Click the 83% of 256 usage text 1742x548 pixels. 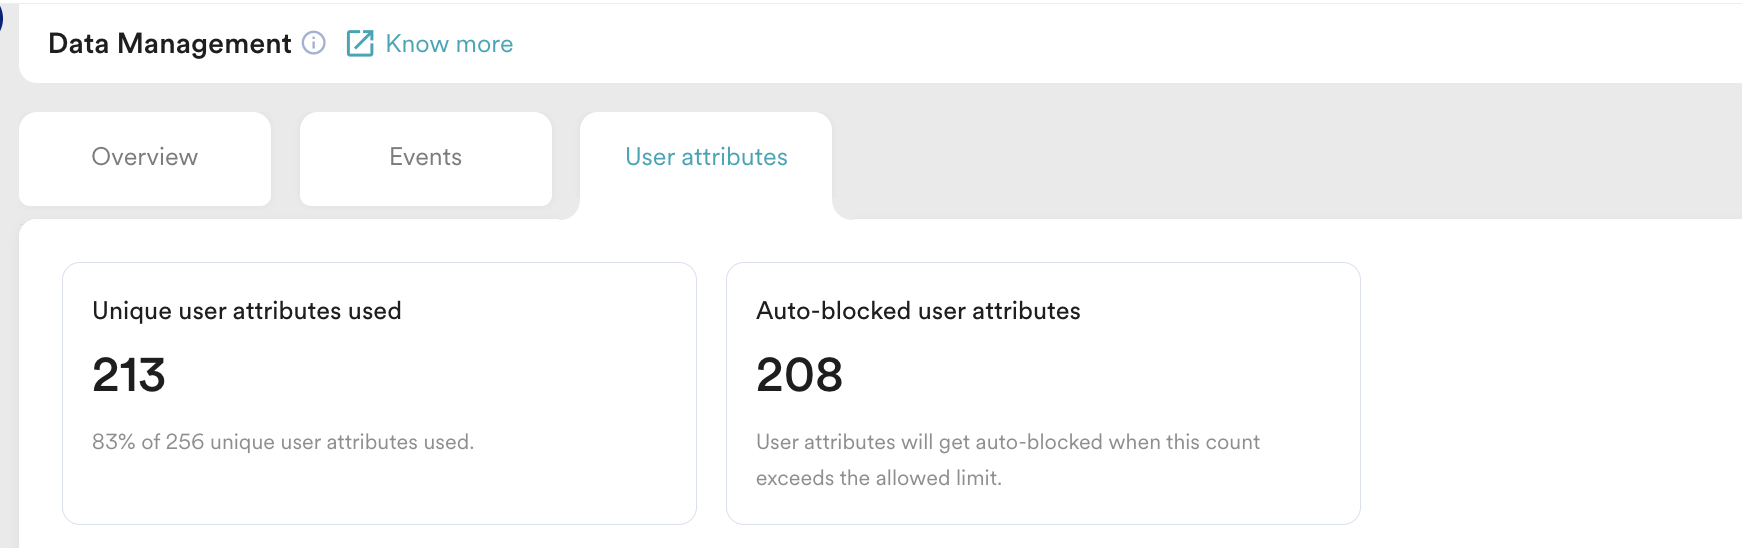283,442
